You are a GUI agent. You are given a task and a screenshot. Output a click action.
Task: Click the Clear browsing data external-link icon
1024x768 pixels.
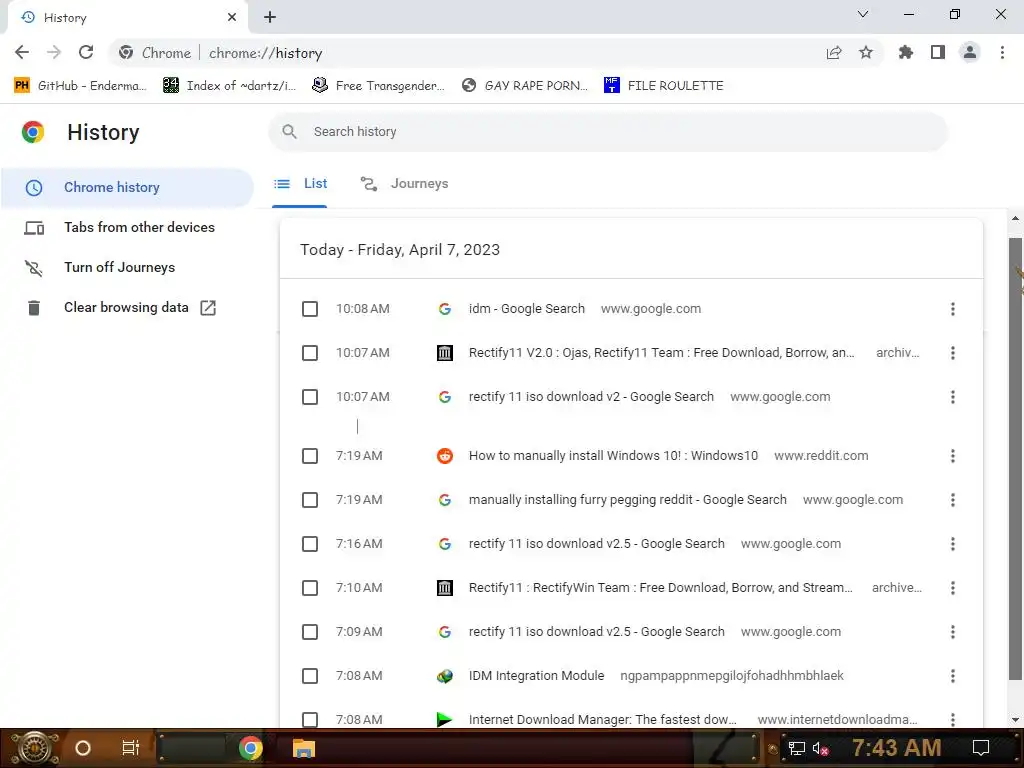point(208,308)
